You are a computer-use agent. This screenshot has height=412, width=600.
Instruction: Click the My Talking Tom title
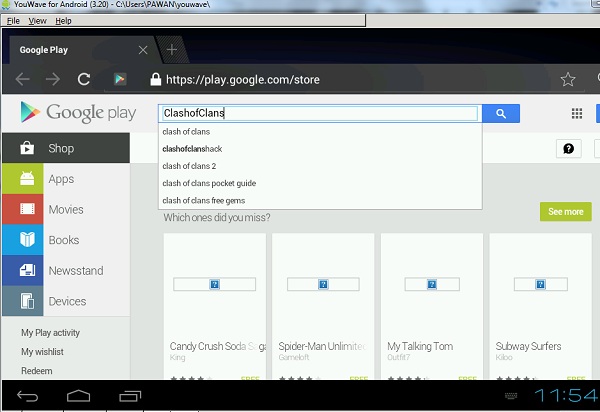(x=420, y=346)
